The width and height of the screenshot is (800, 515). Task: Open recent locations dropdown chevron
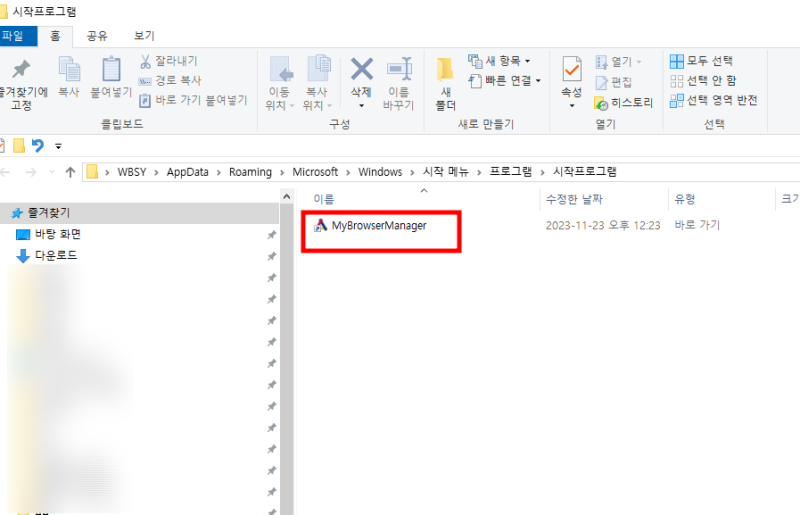(x=52, y=172)
